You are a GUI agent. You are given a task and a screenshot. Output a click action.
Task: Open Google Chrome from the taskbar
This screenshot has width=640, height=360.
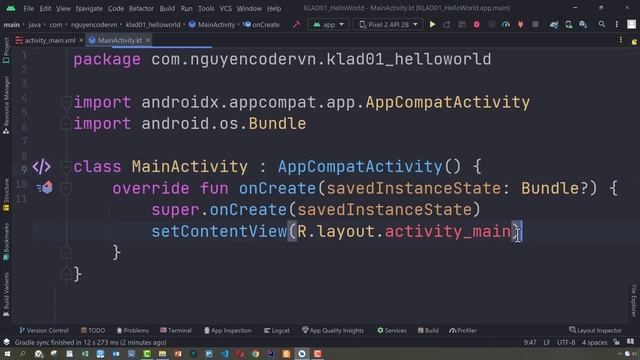point(255,353)
